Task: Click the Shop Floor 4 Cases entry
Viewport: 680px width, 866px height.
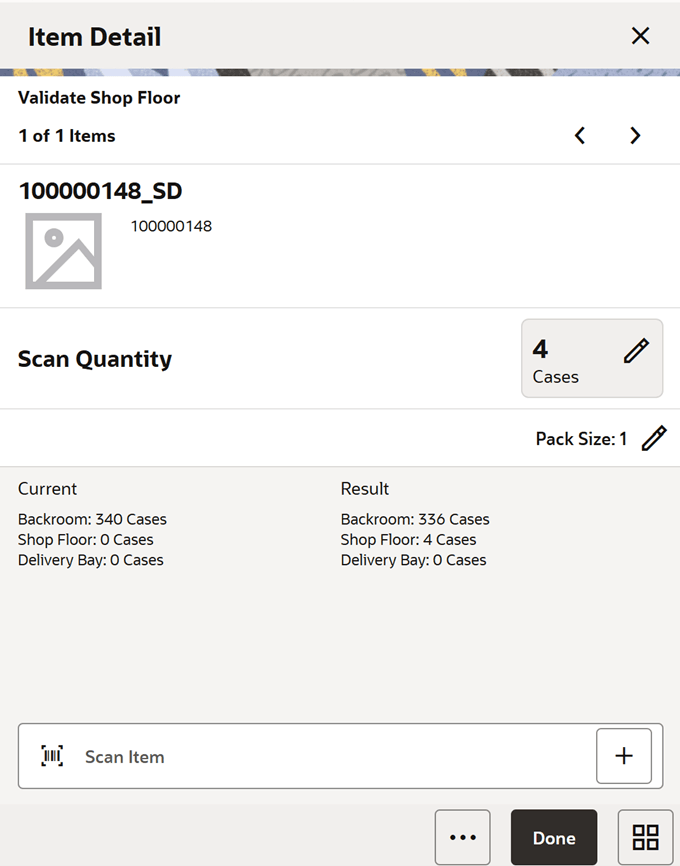Action: tap(405, 539)
